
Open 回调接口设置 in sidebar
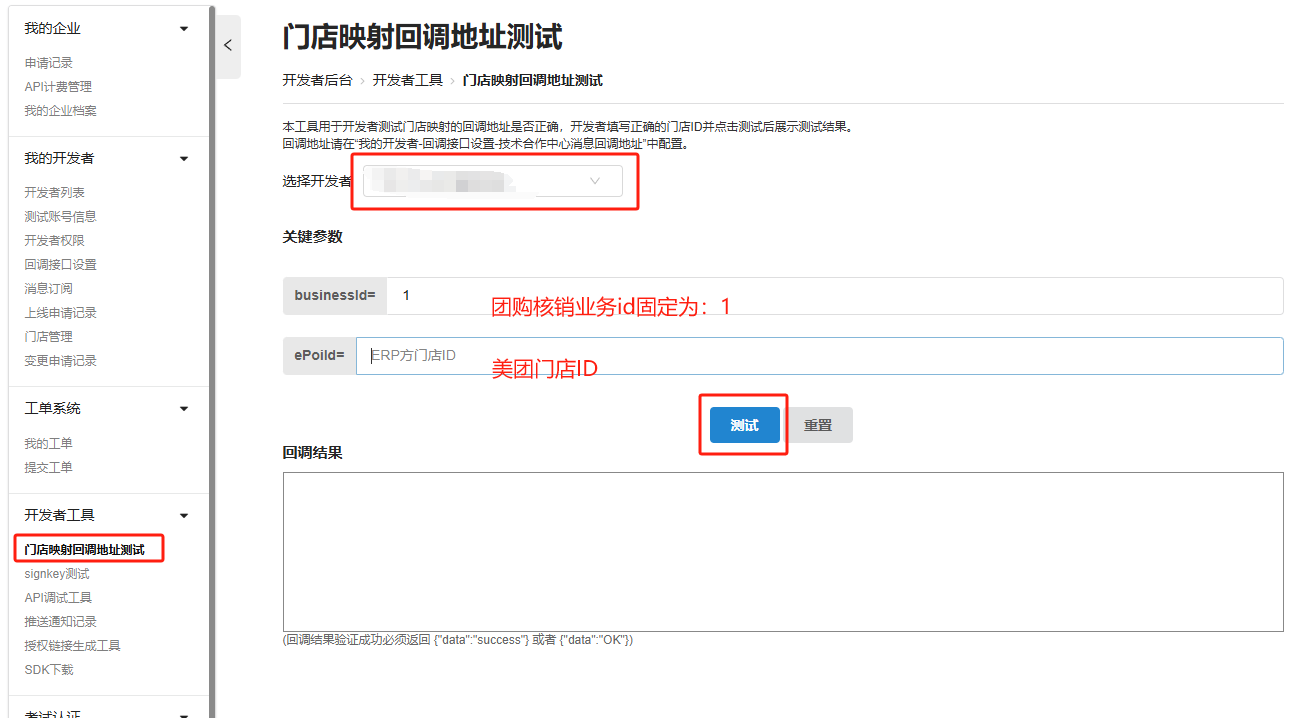pos(60,265)
